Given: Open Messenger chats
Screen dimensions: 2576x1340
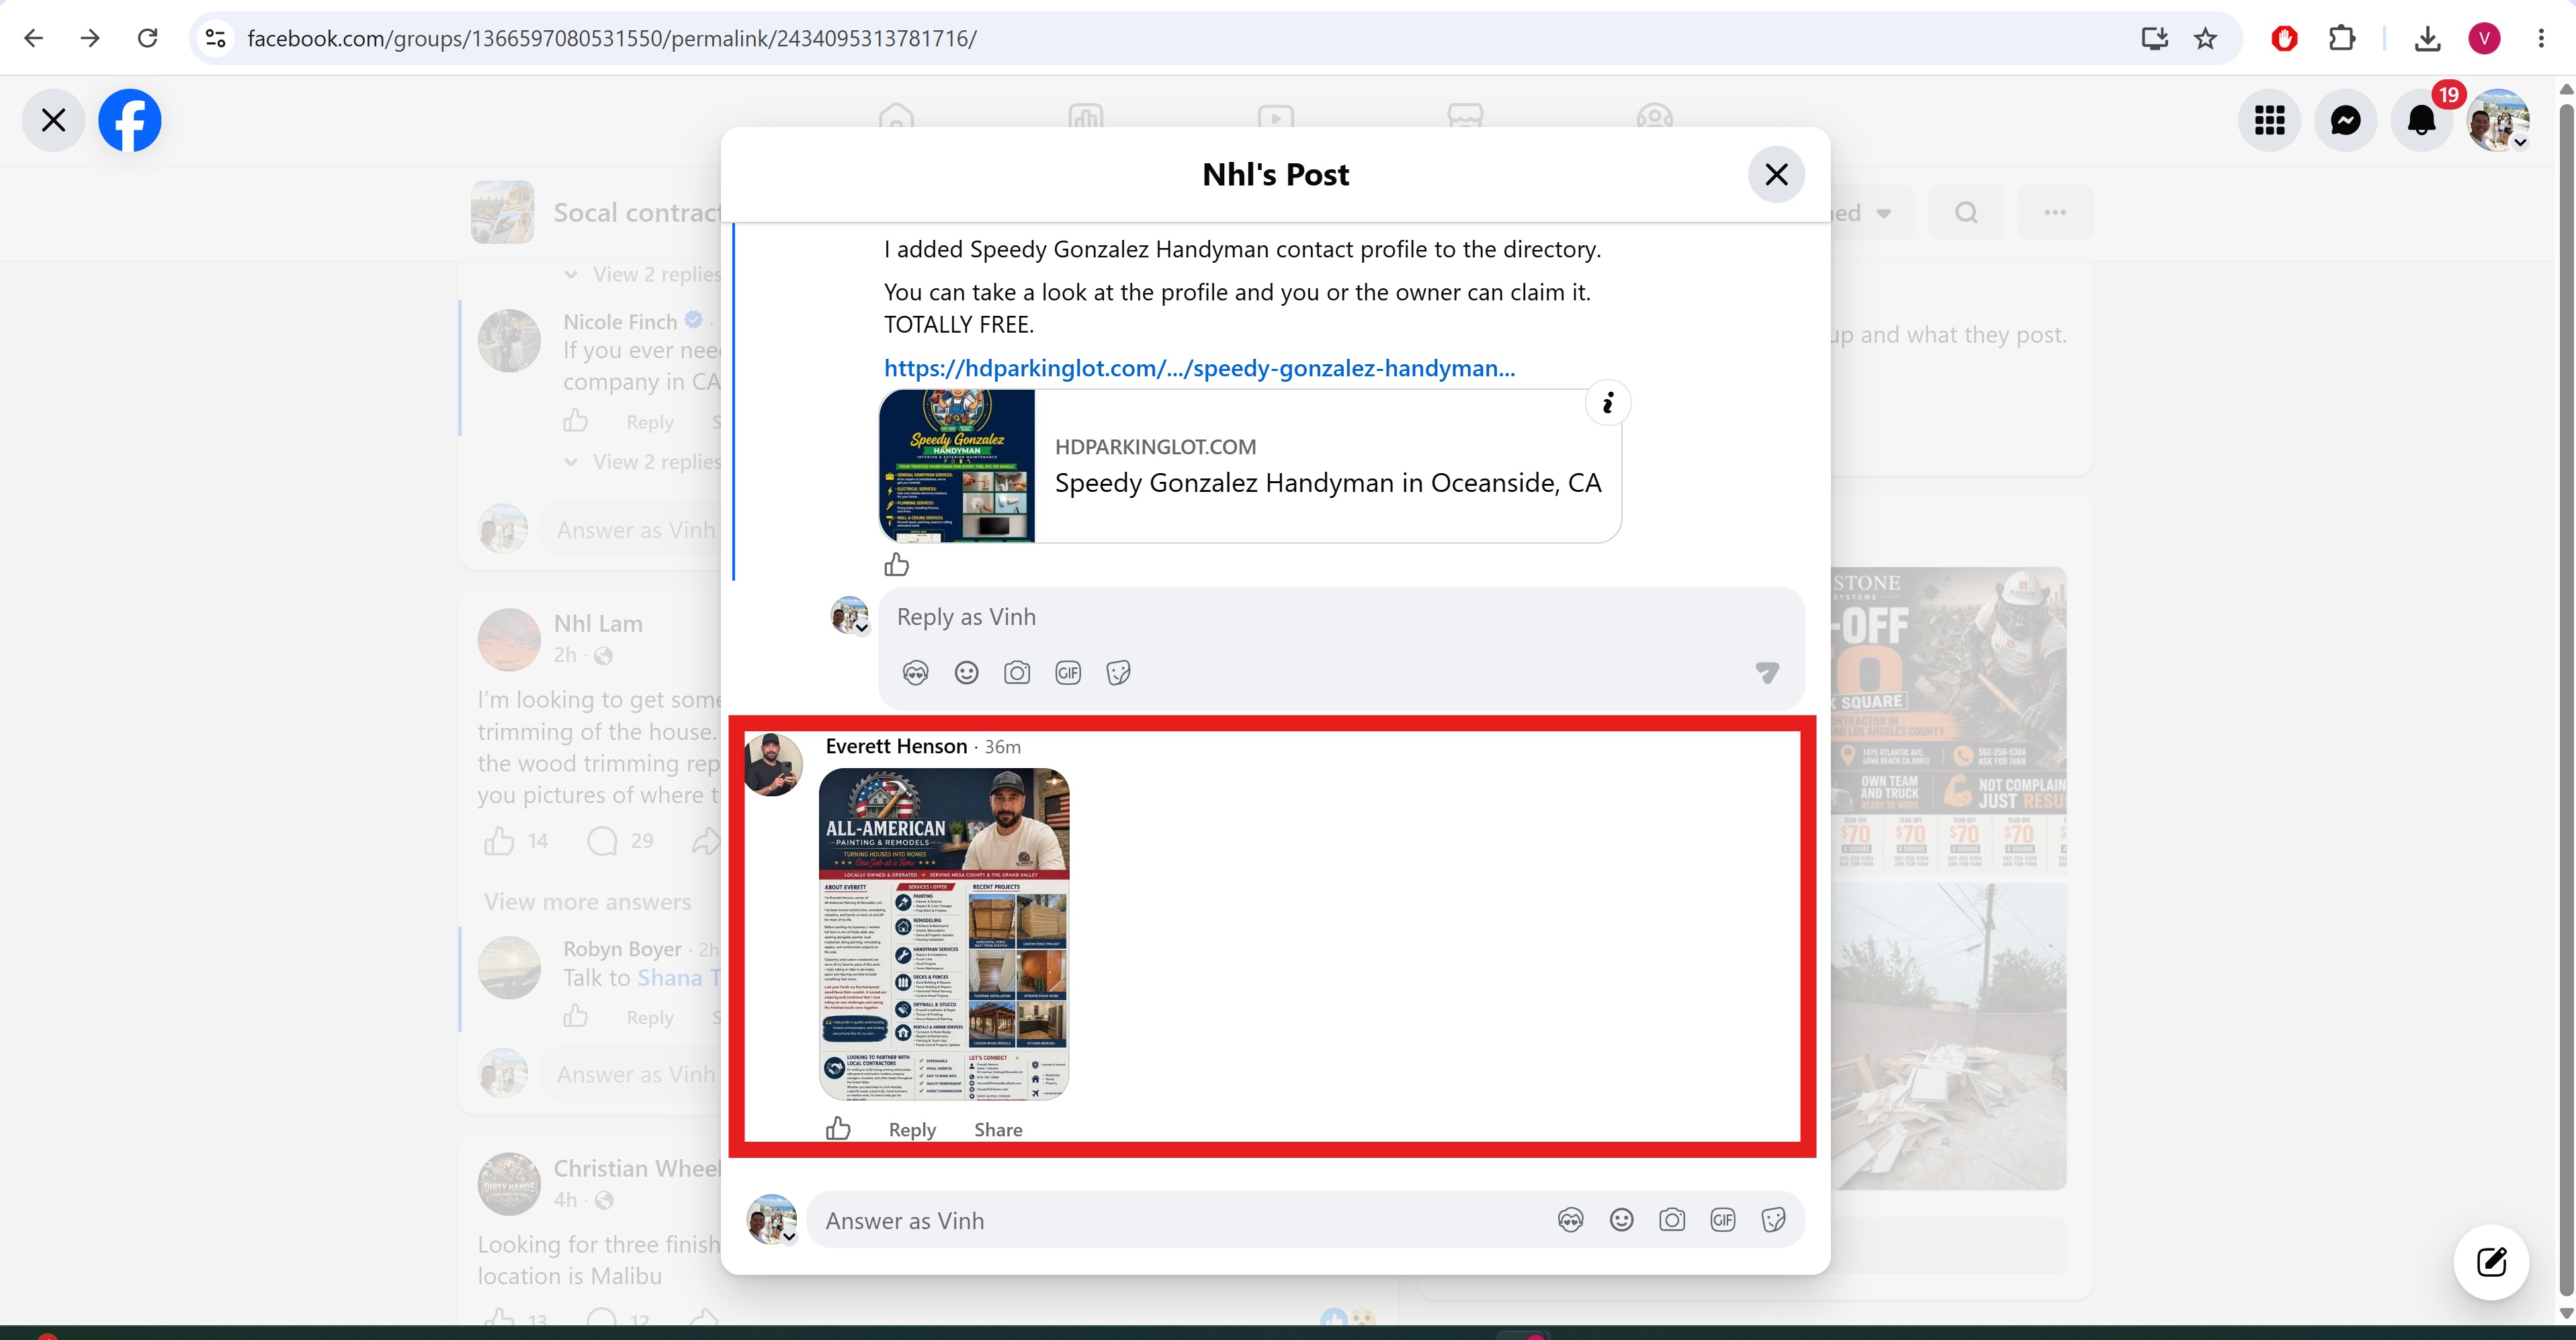Looking at the screenshot, I should (x=2346, y=120).
